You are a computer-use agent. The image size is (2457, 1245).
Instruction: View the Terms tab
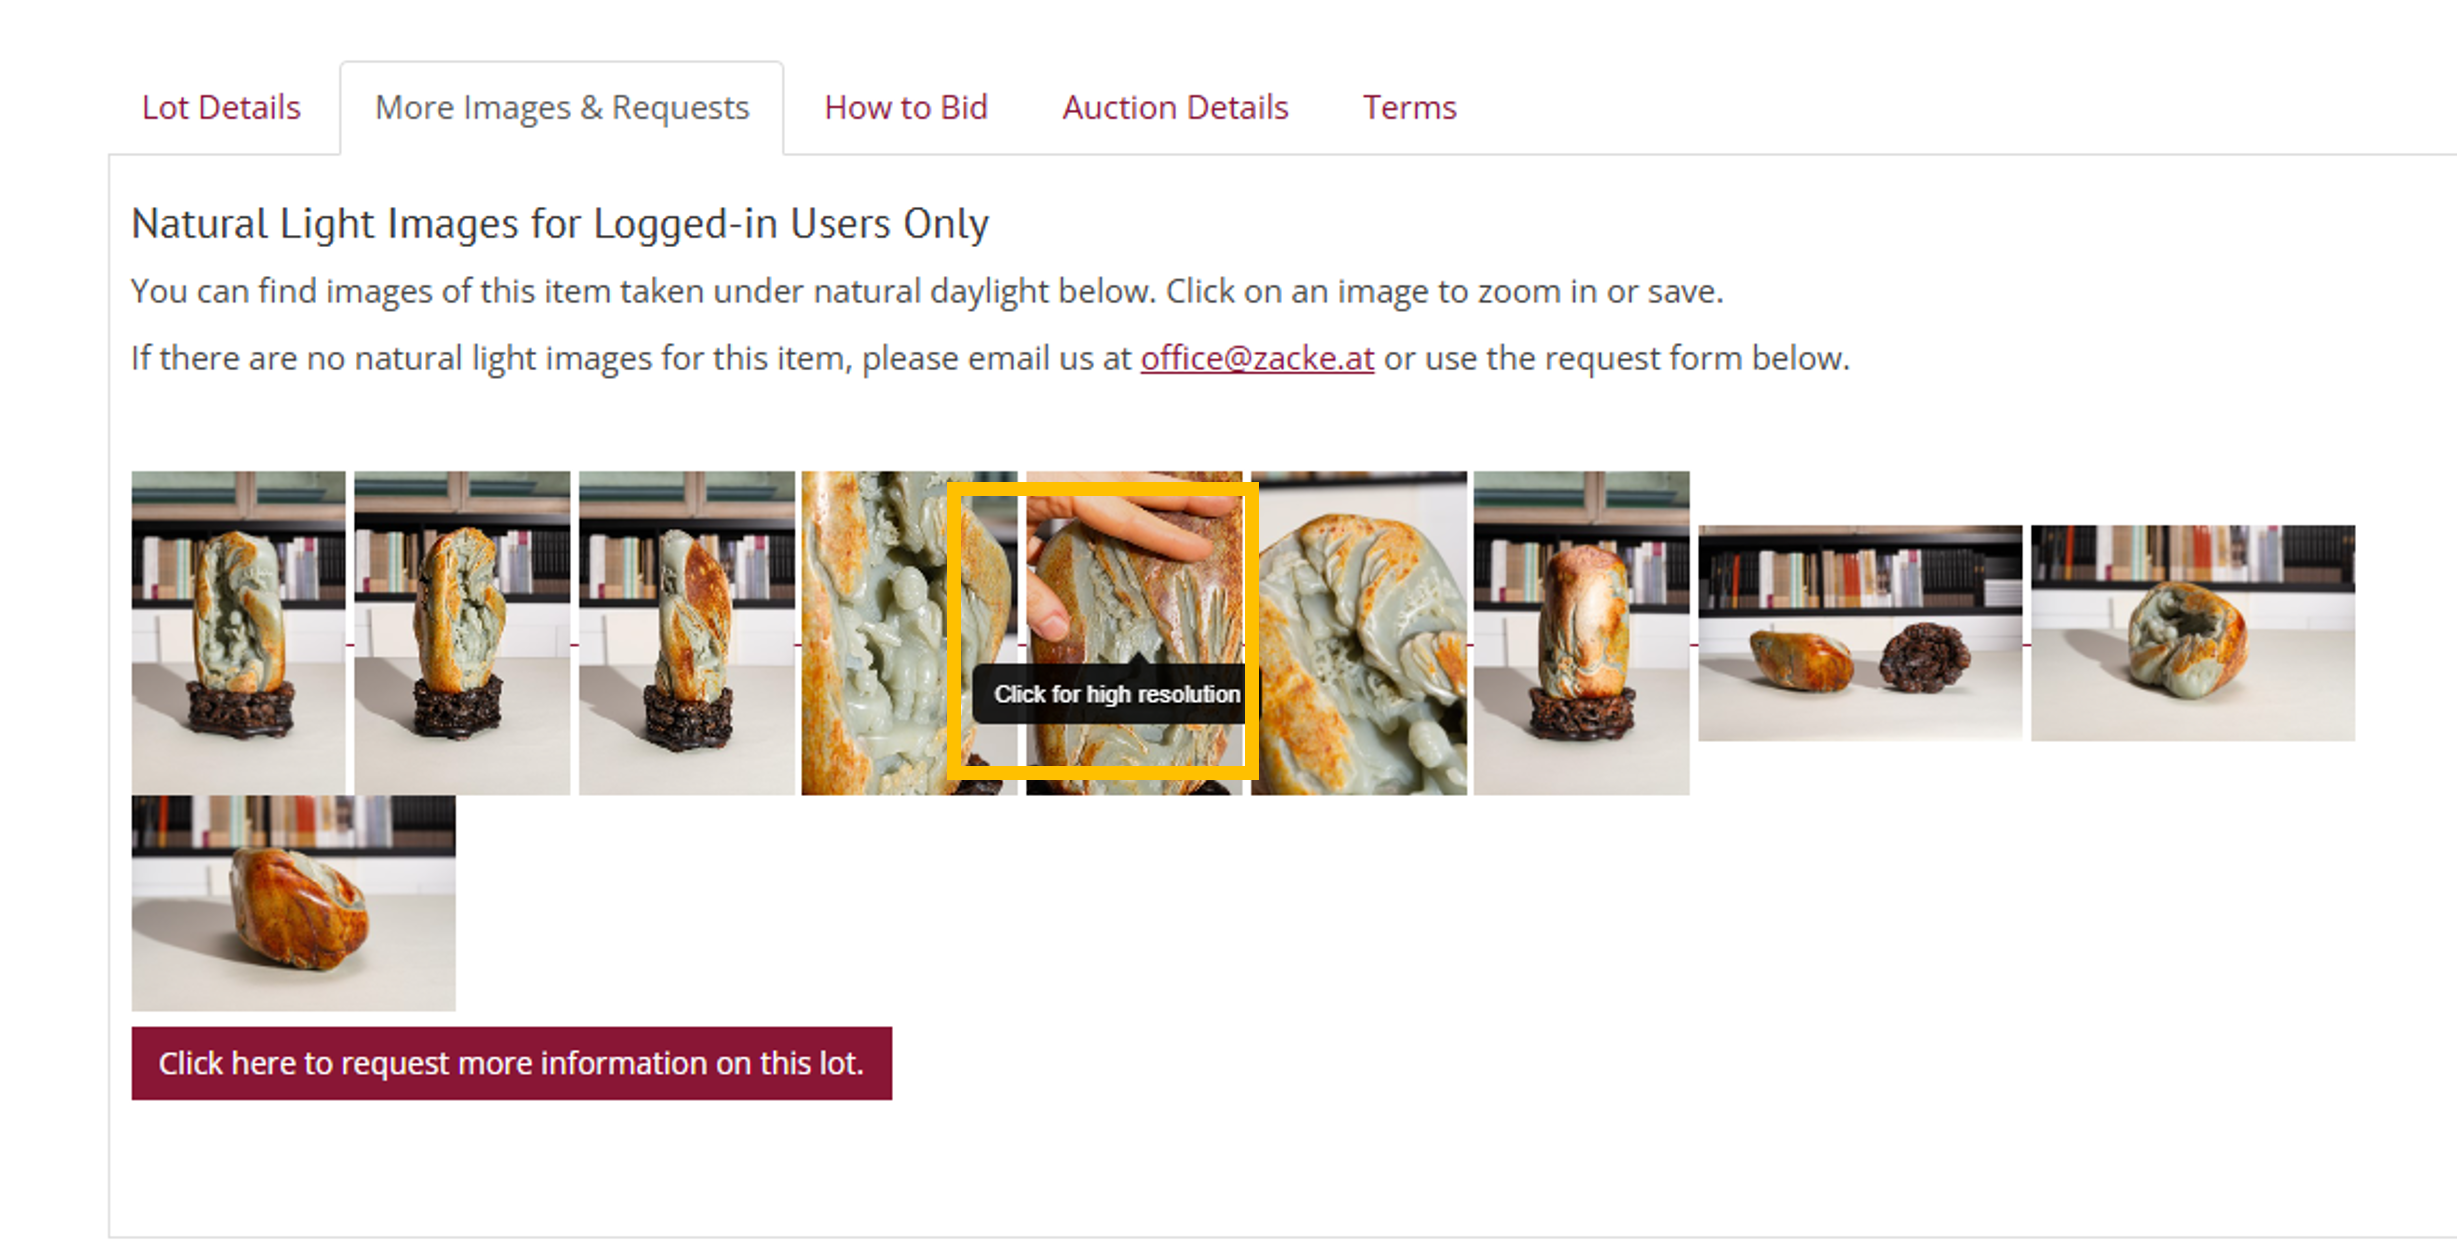tap(1409, 107)
